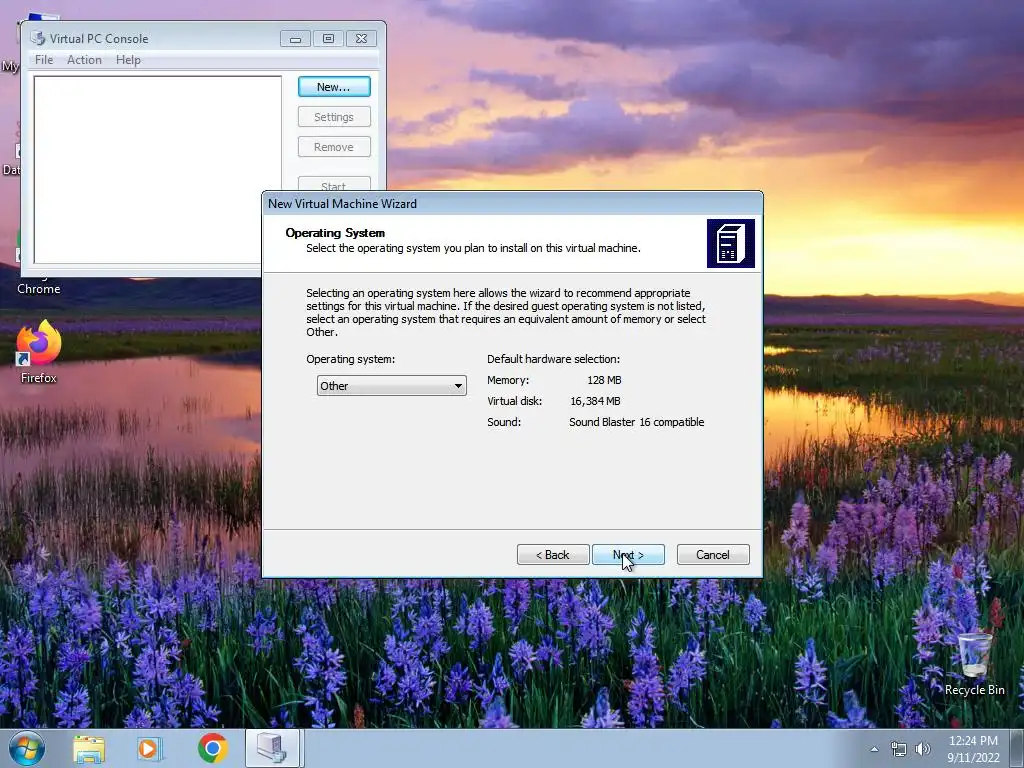Click the Settings button in Virtual PC Console
The width and height of the screenshot is (1024, 768).
click(334, 117)
